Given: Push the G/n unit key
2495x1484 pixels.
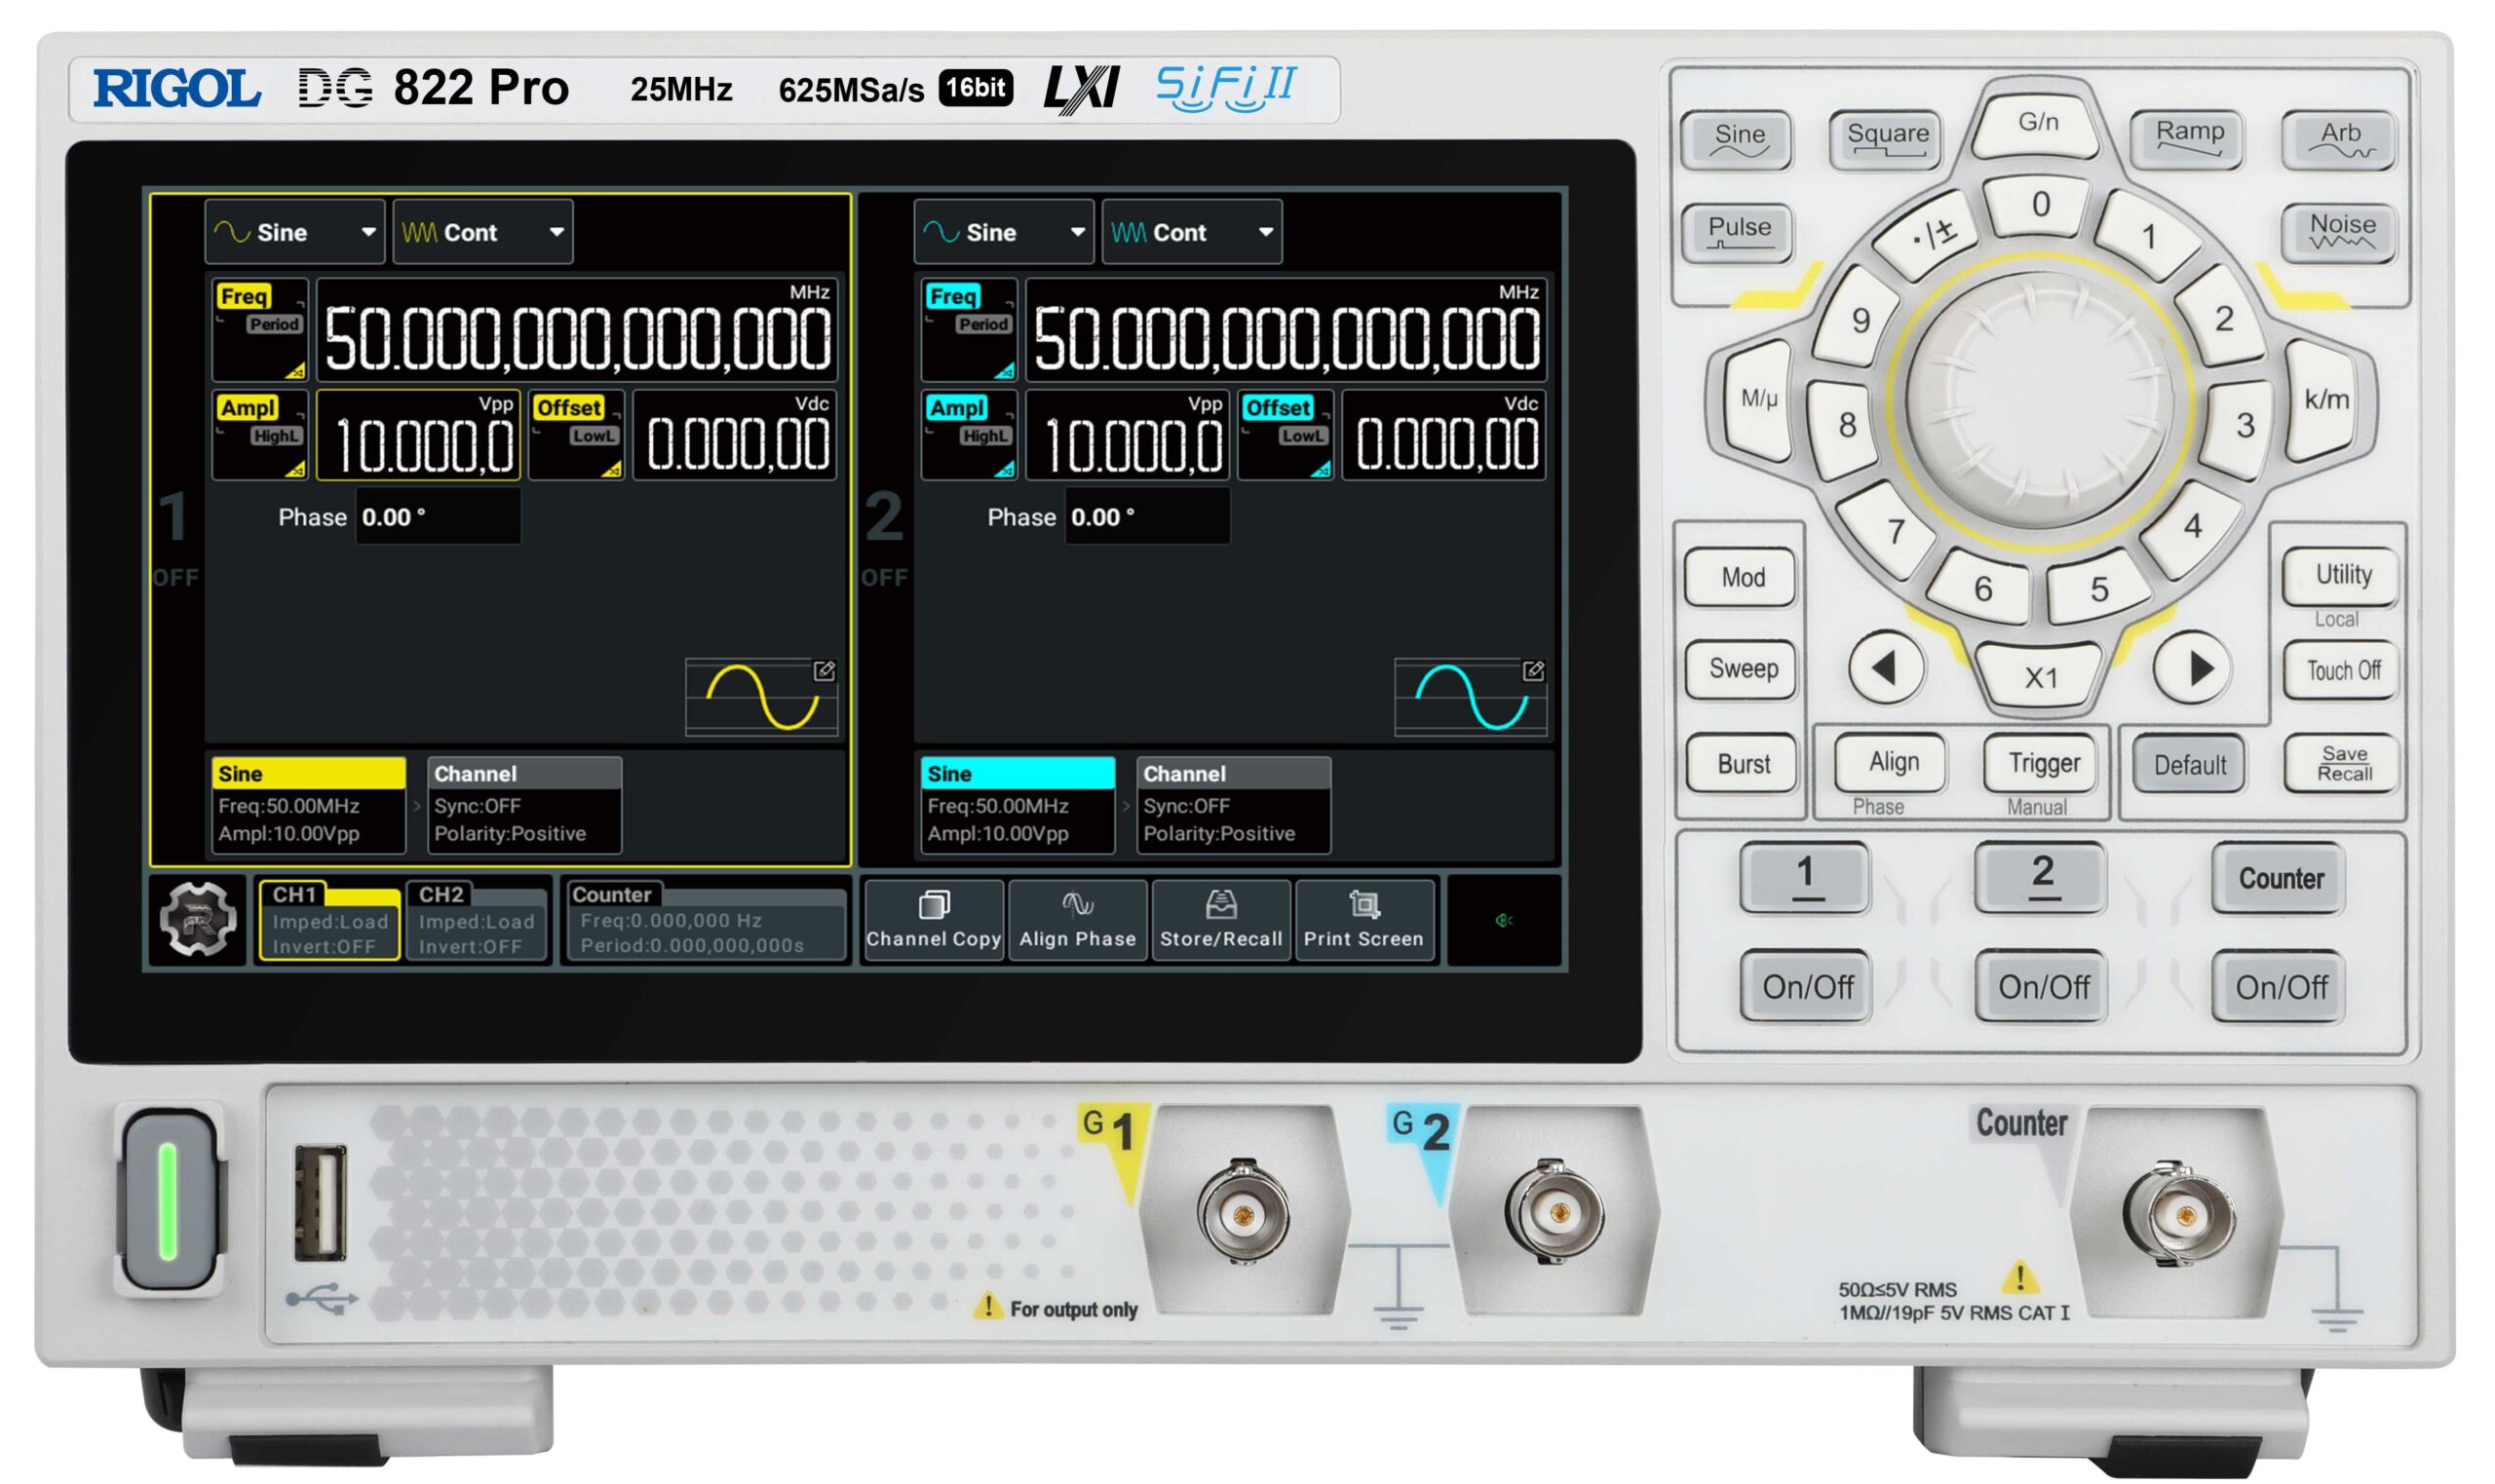Looking at the screenshot, I should 2036,124.
